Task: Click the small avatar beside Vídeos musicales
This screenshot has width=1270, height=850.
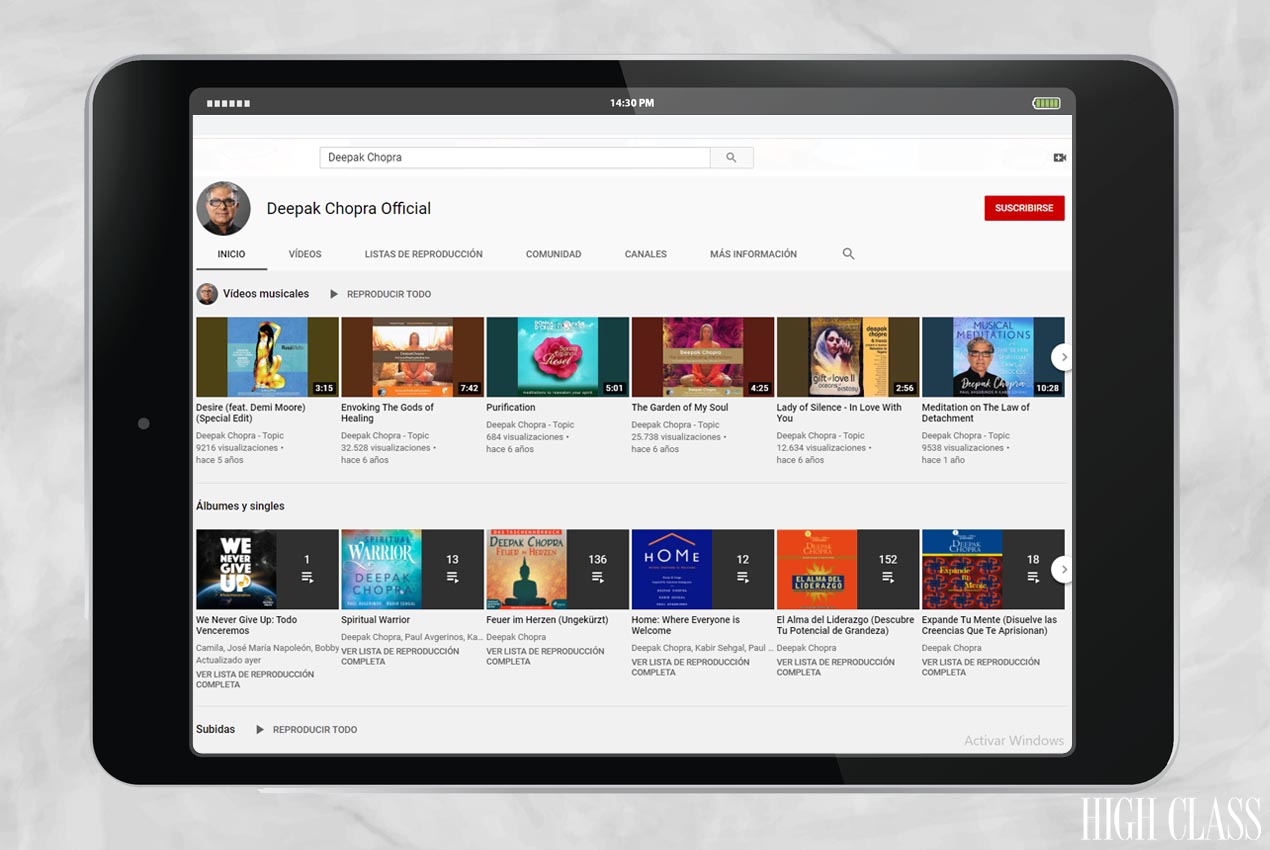Action: pos(207,294)
